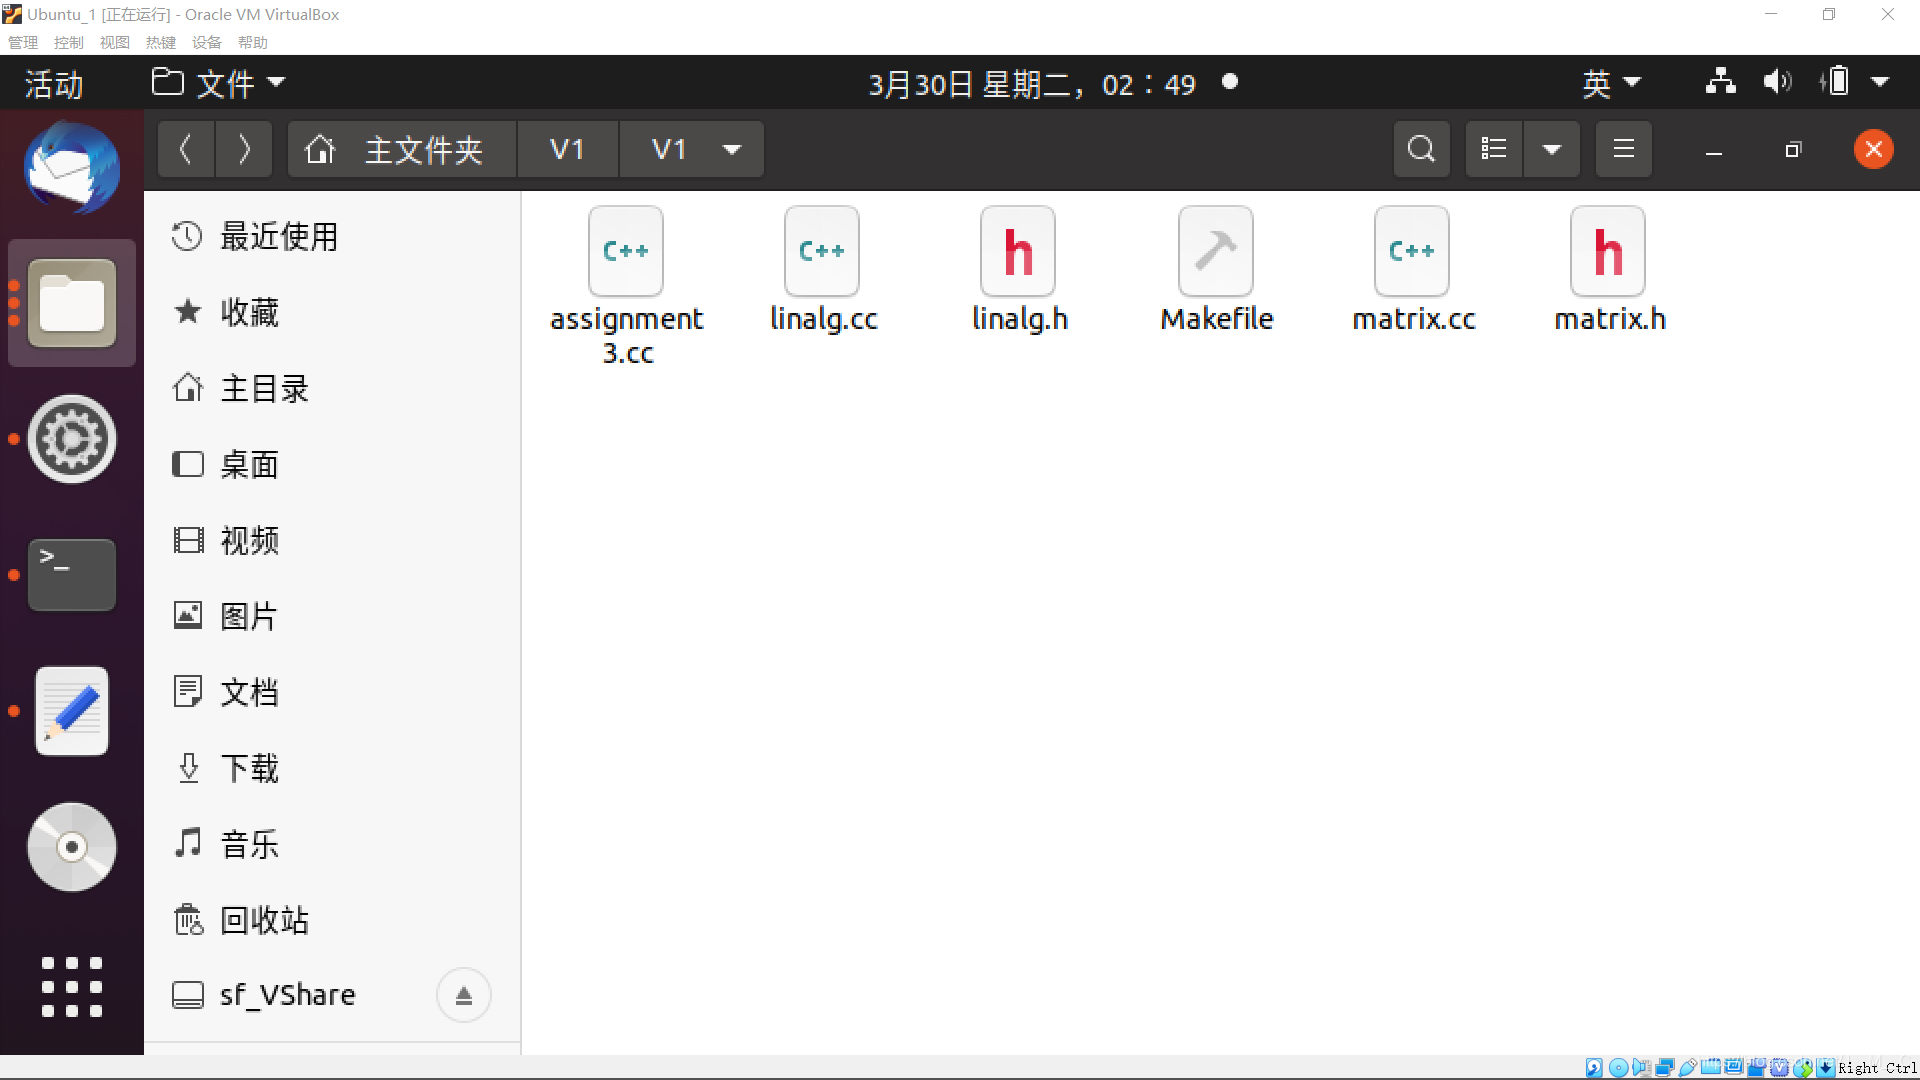Open Settings gear app in dock
Image resolution: width=1920 pixels, height=1080 pixels.
tap(72, 439)
